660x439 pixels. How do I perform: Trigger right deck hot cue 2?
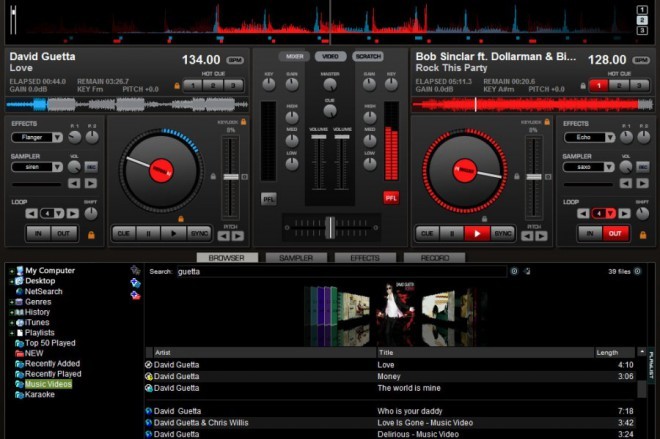(x=619, y=86)
